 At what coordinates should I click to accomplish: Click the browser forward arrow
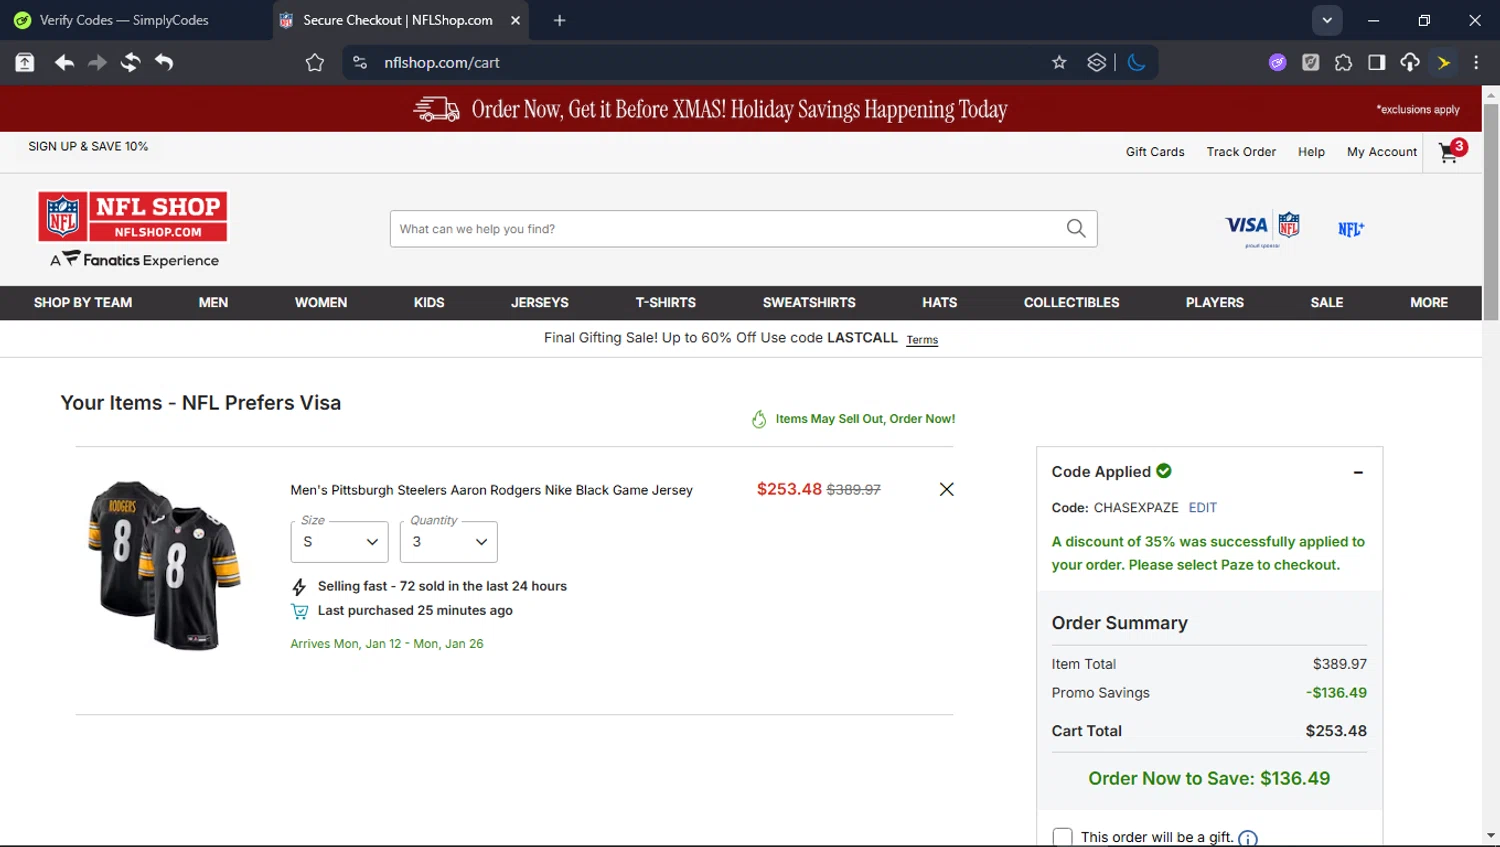coord(97,62)
